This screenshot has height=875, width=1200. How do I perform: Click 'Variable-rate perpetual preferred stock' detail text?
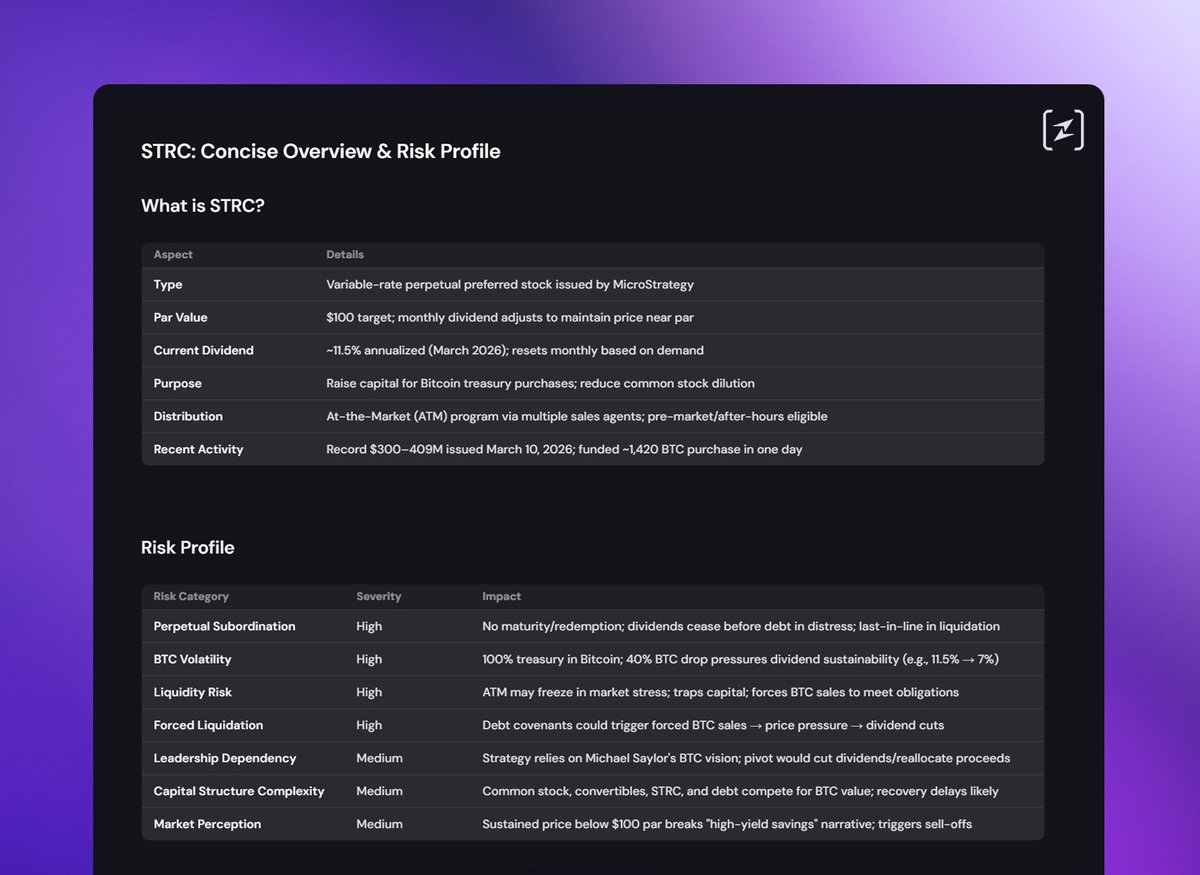point(510,285)
